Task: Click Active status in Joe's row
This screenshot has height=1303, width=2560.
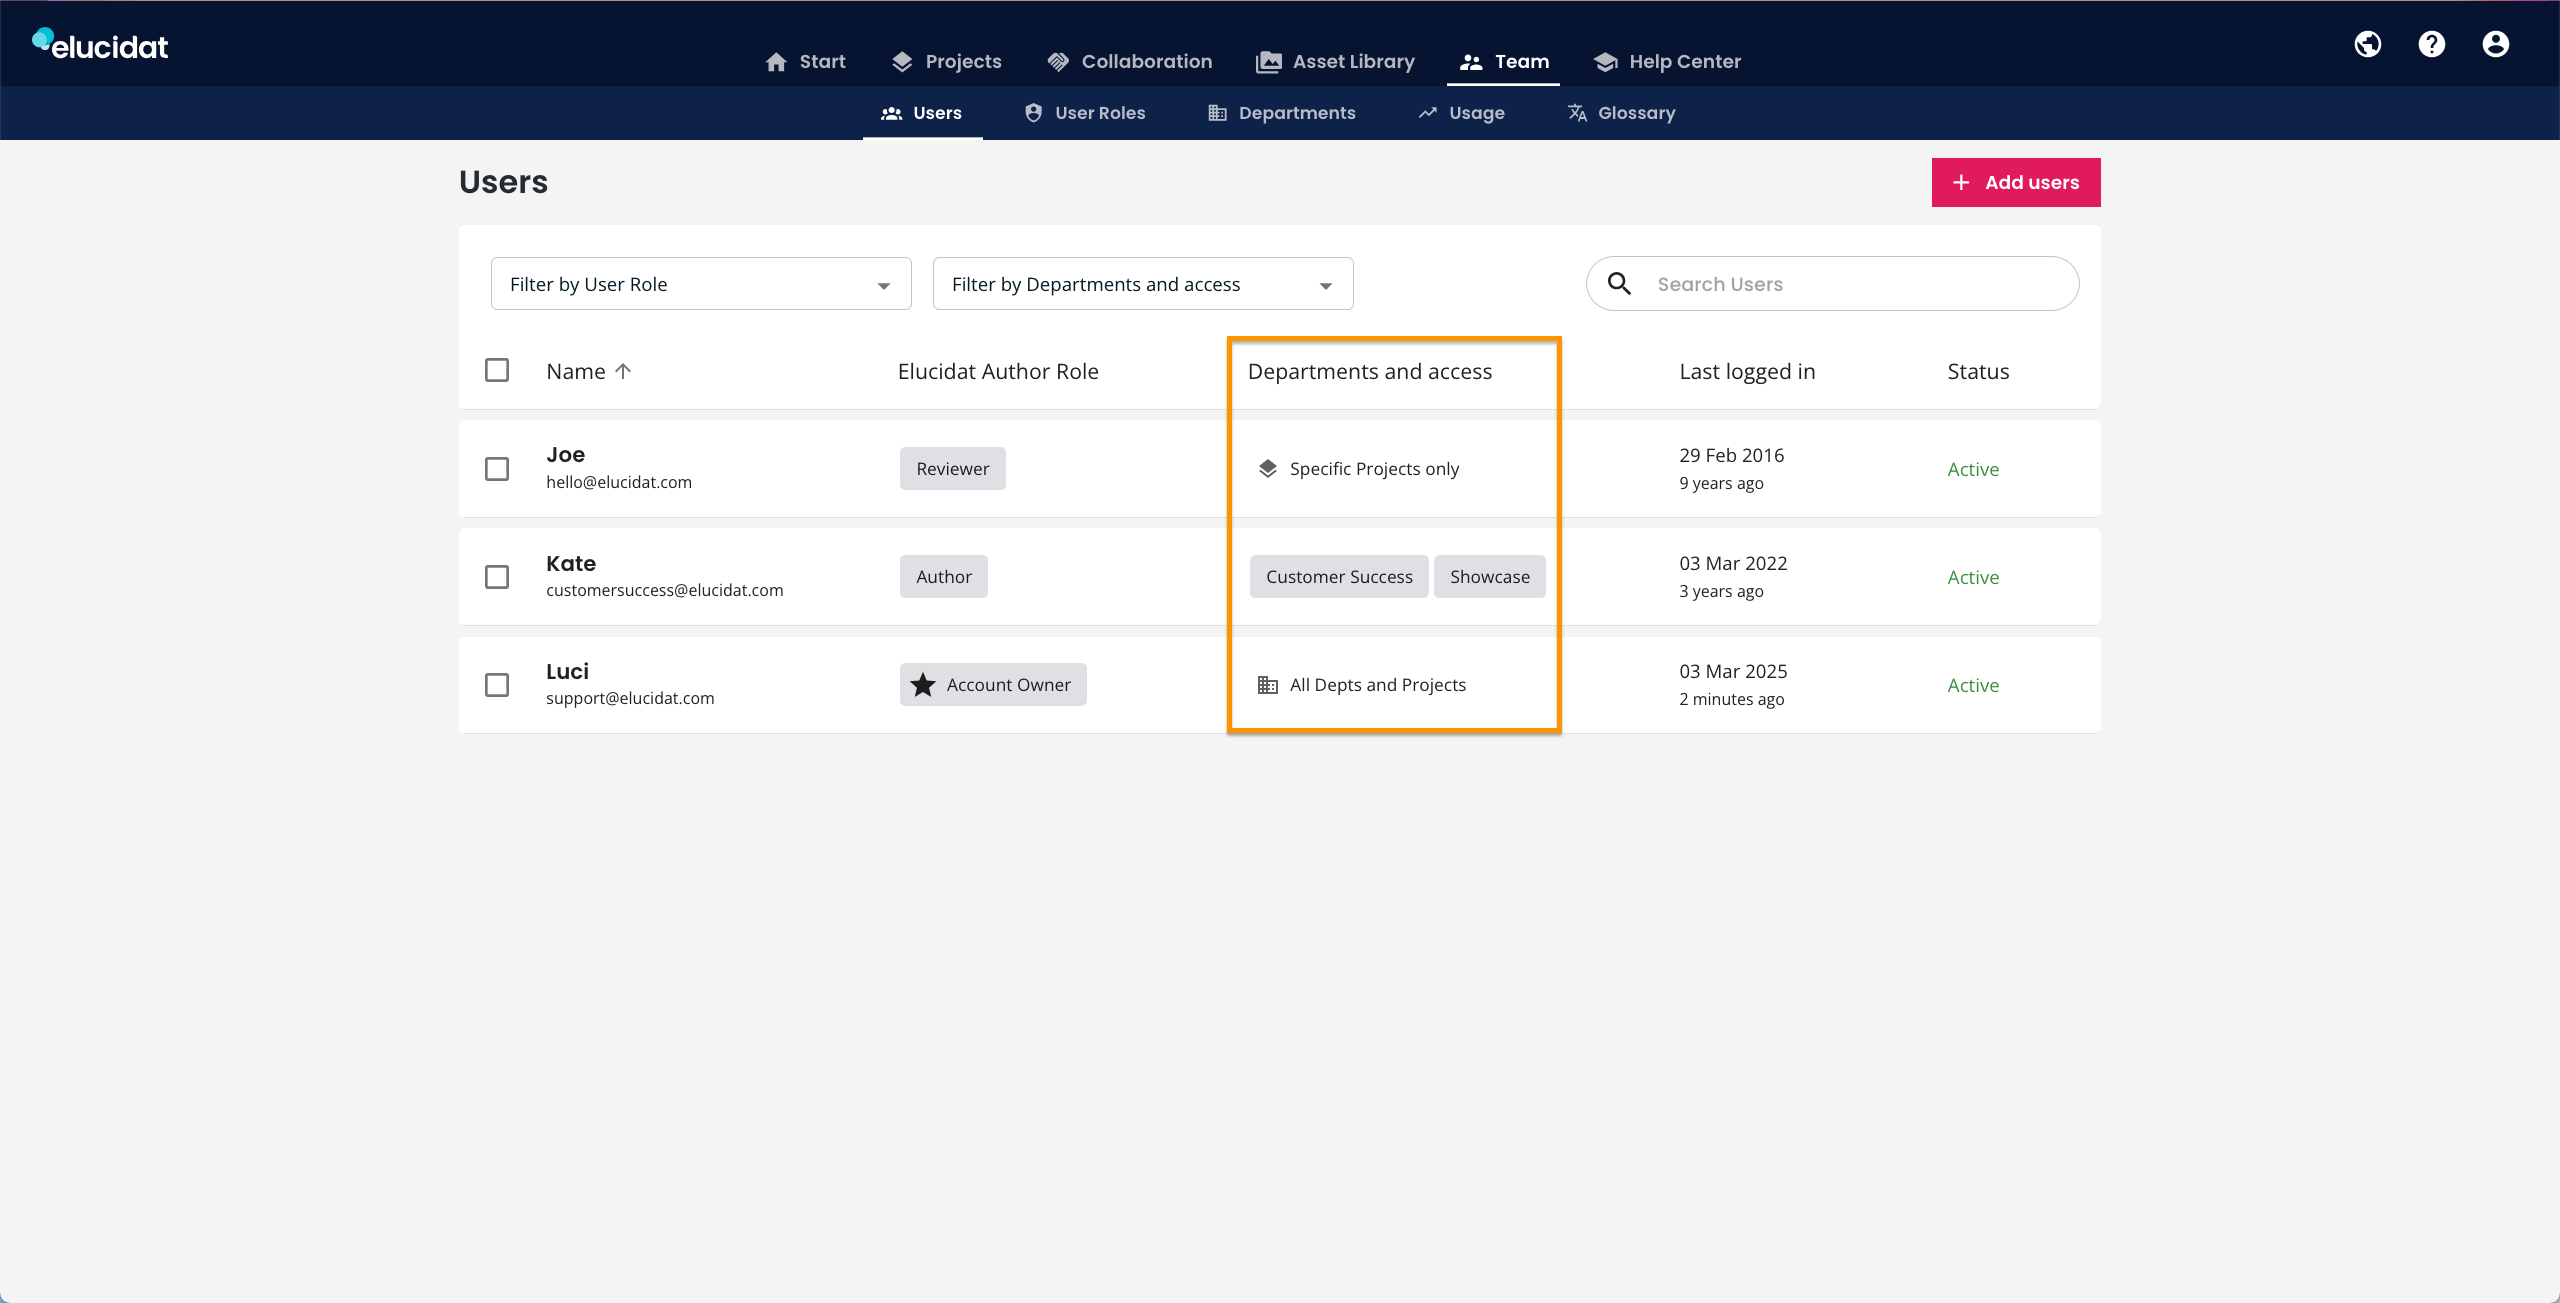Action: [1973, 469]
